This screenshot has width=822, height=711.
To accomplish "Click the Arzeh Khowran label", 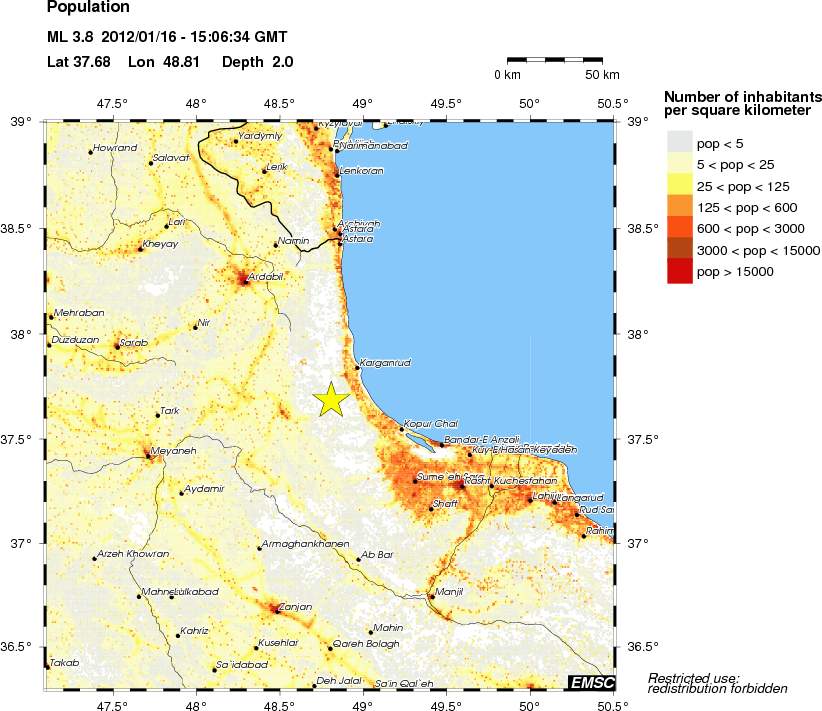I will (133, 554).
